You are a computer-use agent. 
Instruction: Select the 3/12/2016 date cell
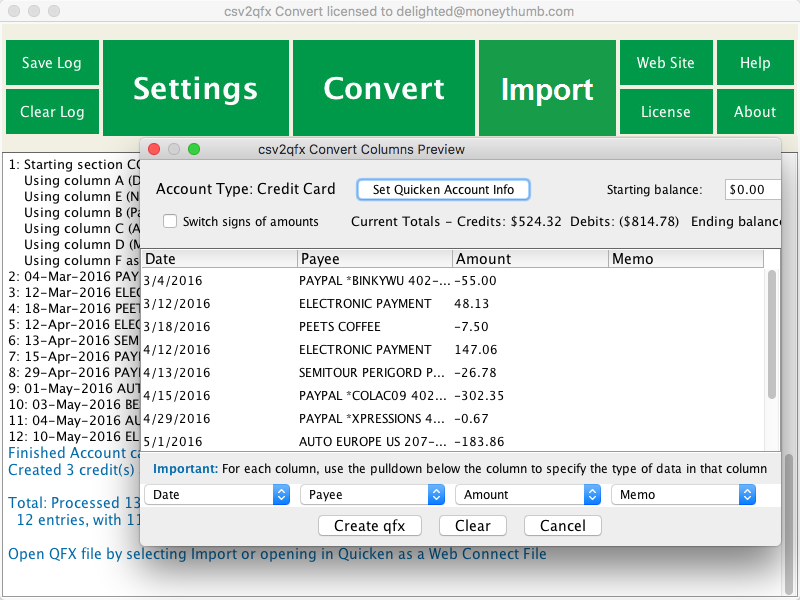(x=220, y=304)
